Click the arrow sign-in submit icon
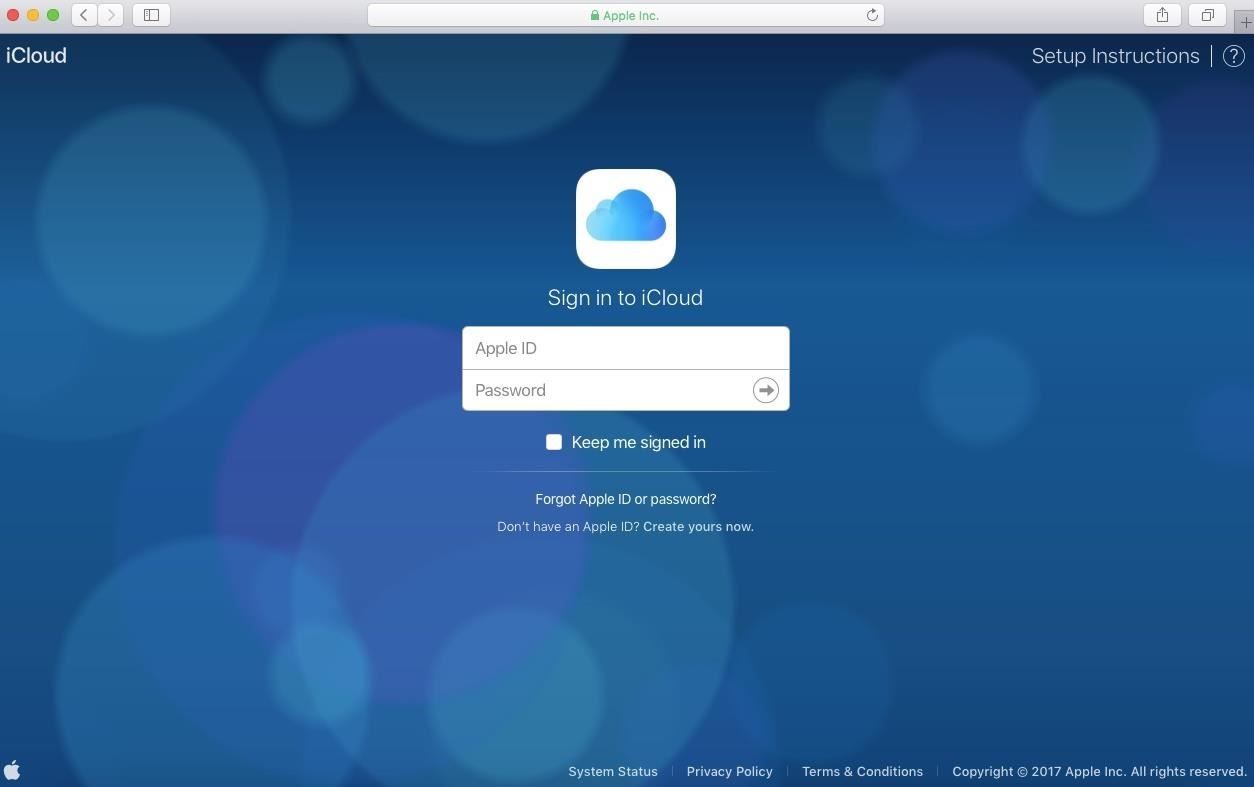Viewport: 1254px width, 787px height. click(x=765, y=390)
